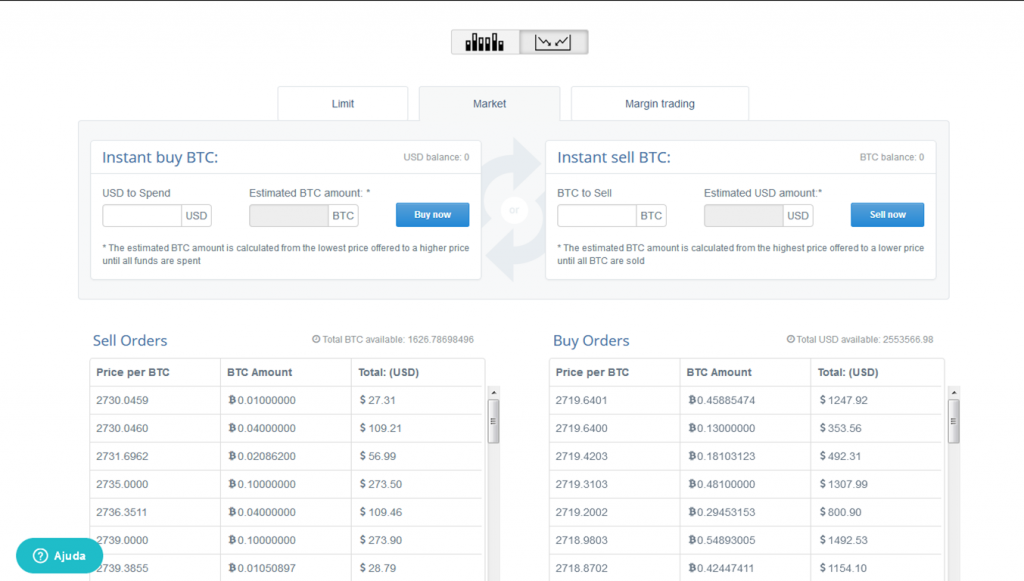Click buy amount 0.48100000
This screenshot has width=1024, height=581.
(x=722, y=484)
